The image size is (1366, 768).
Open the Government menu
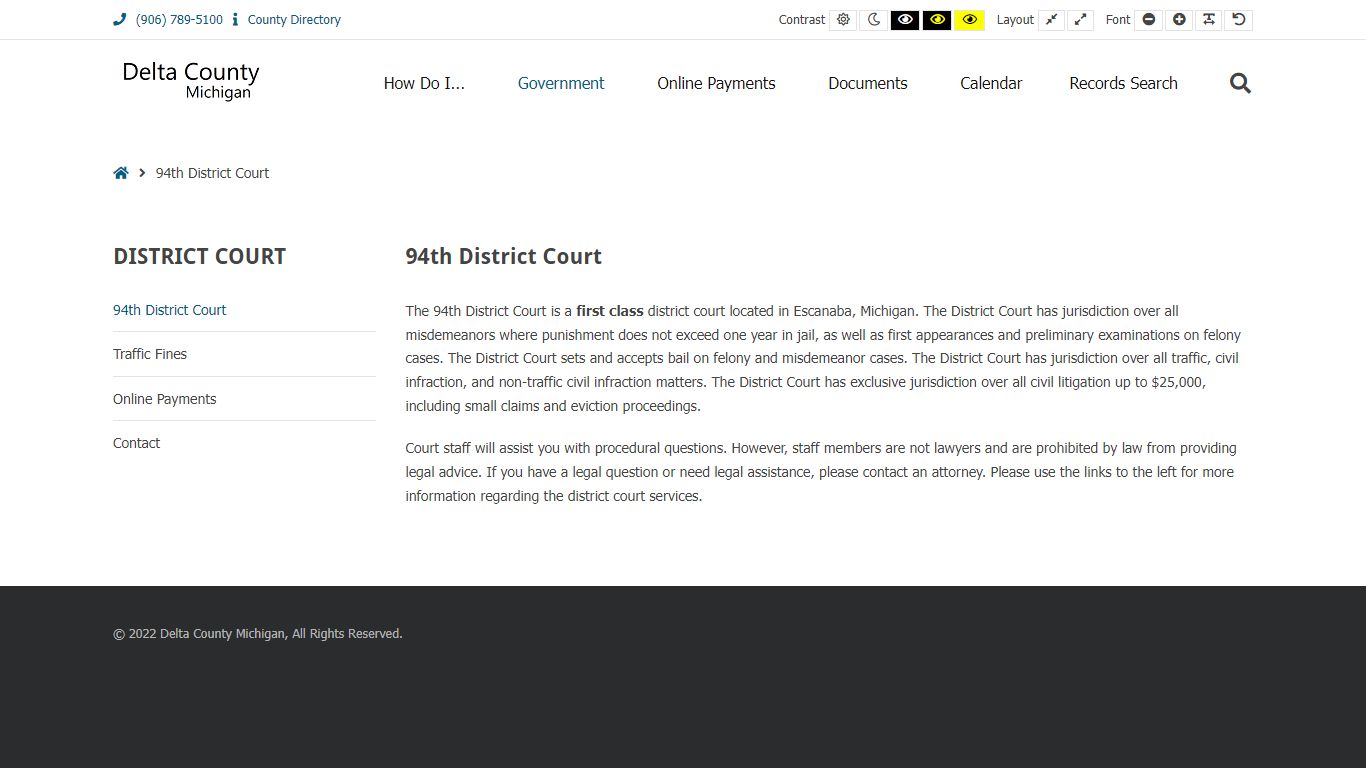[561, 83]
